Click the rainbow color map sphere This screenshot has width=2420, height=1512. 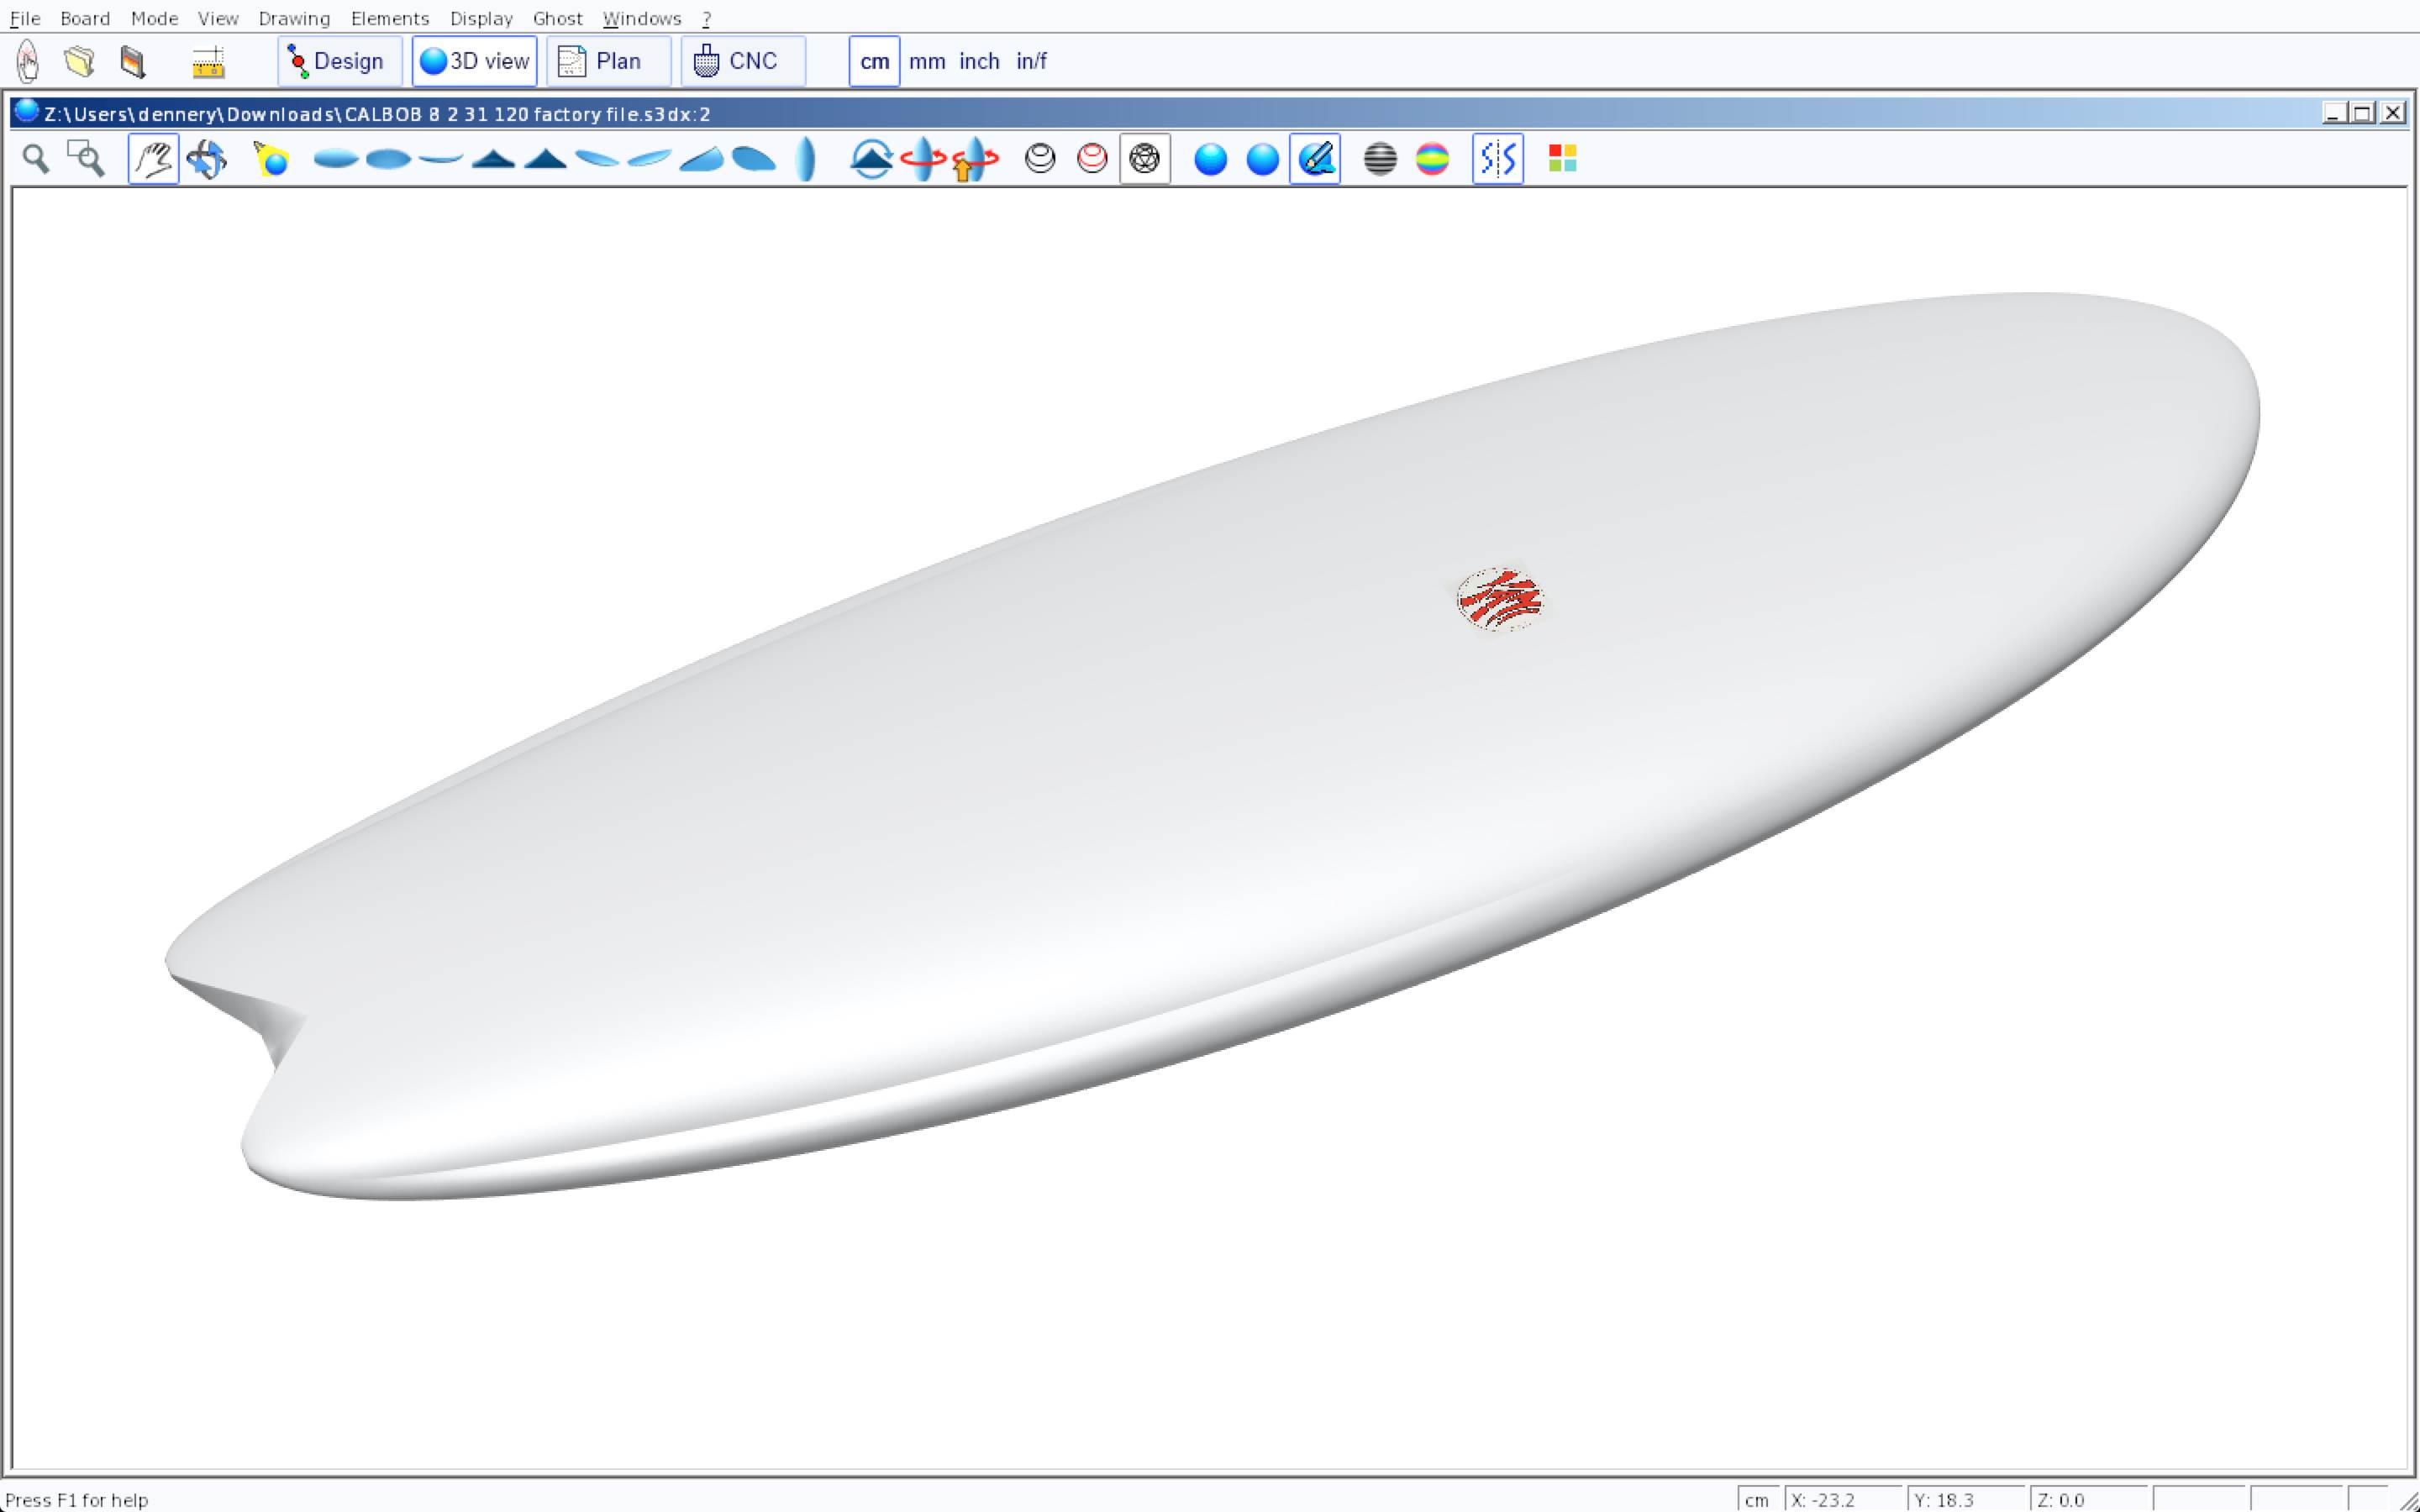[1432, 159]
